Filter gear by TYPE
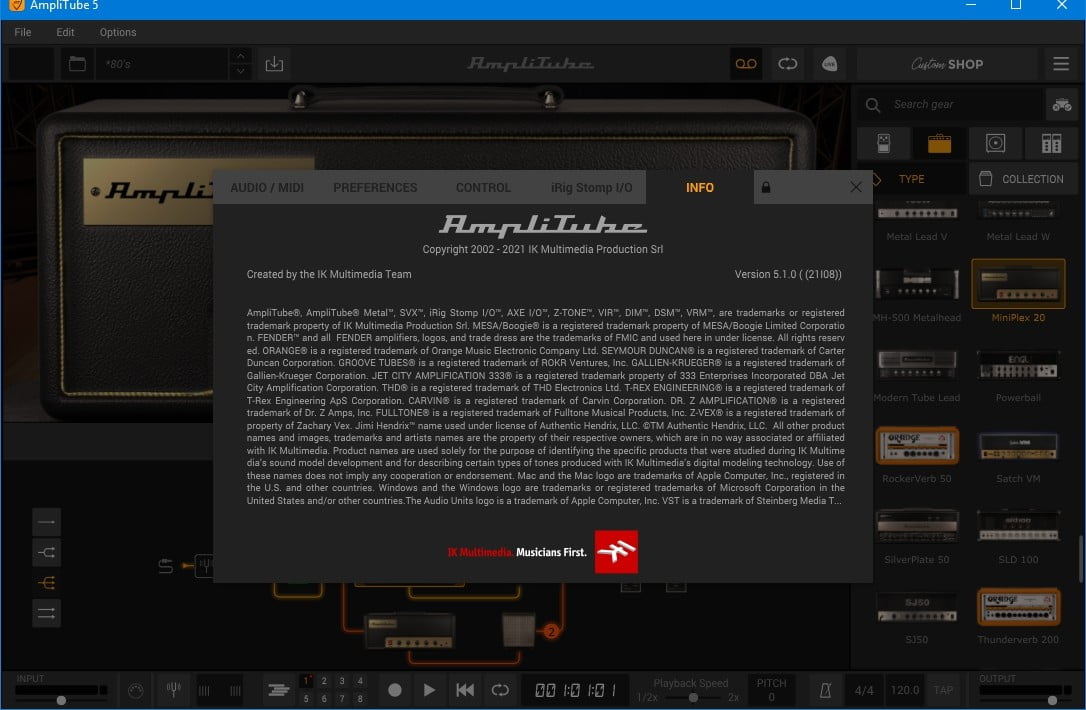This screenshot has height=710, width=1086. [x=911, y=179]
